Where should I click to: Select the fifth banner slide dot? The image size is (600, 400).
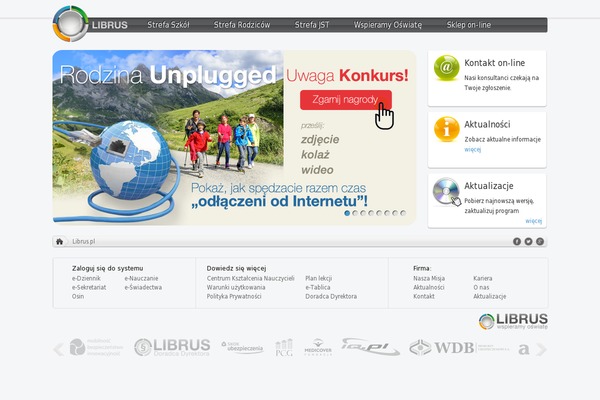tap(379, 213)
